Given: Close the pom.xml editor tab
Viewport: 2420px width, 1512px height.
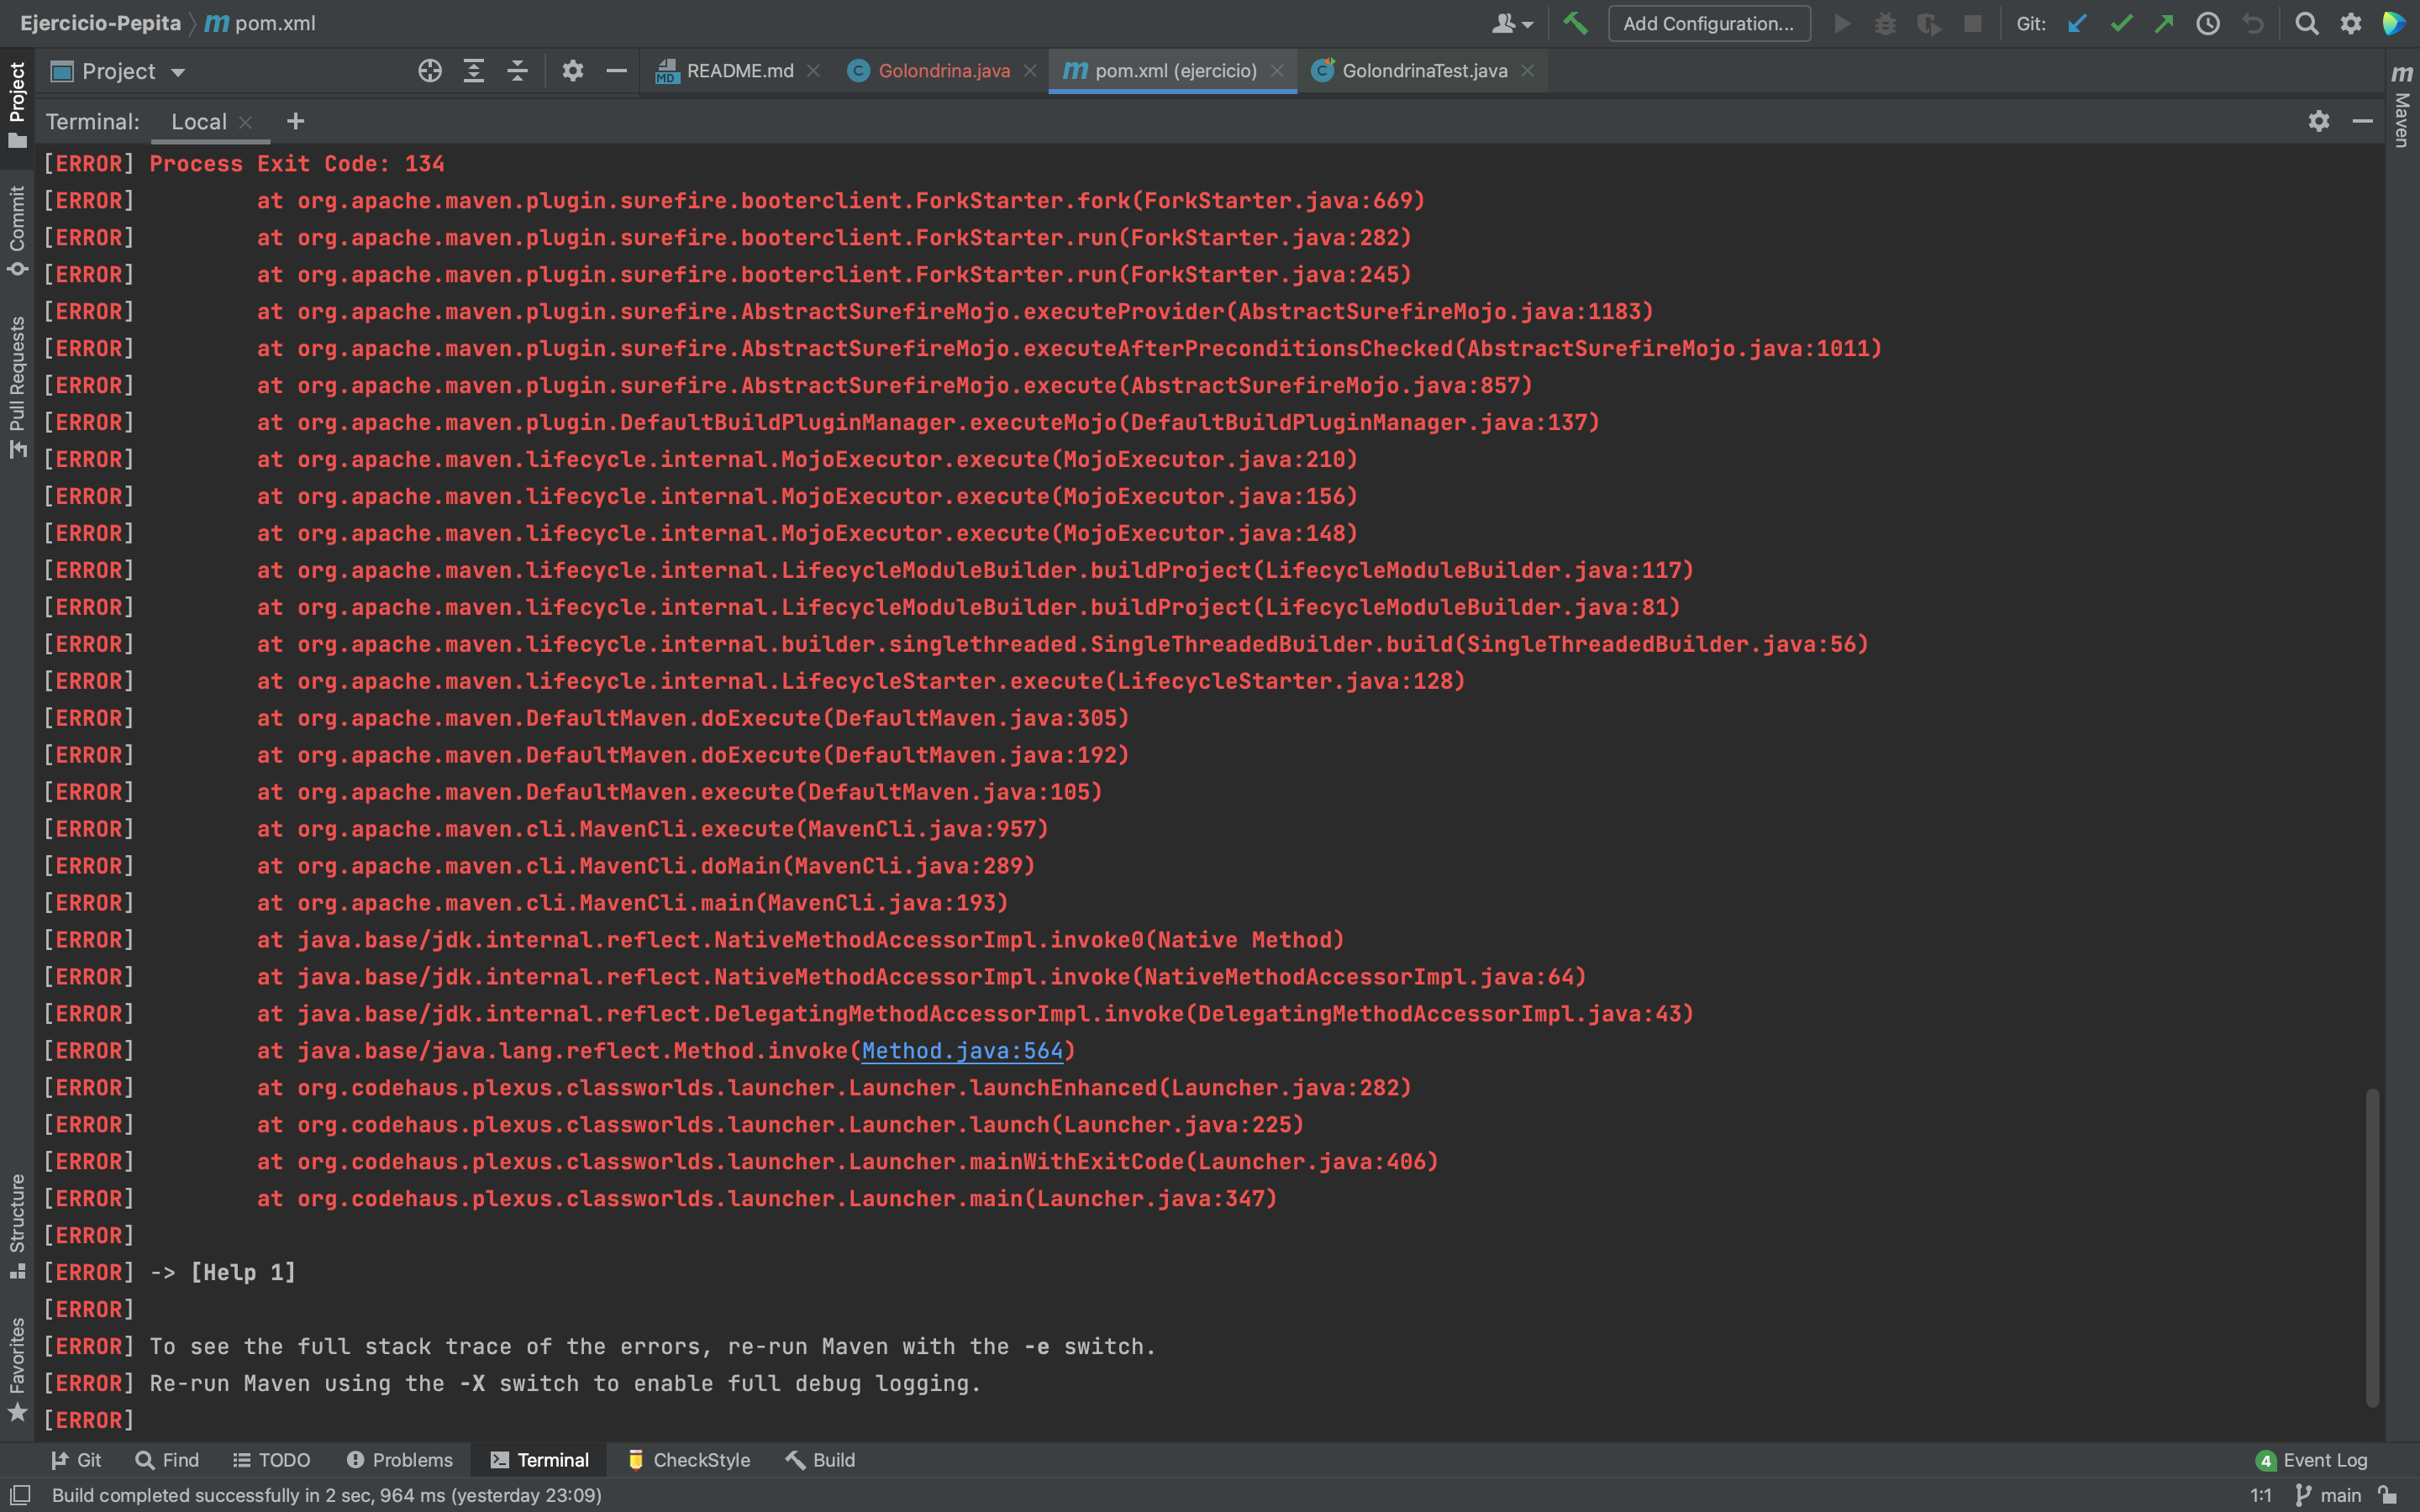Looking at the screenshot, I should click(1277, 71).
